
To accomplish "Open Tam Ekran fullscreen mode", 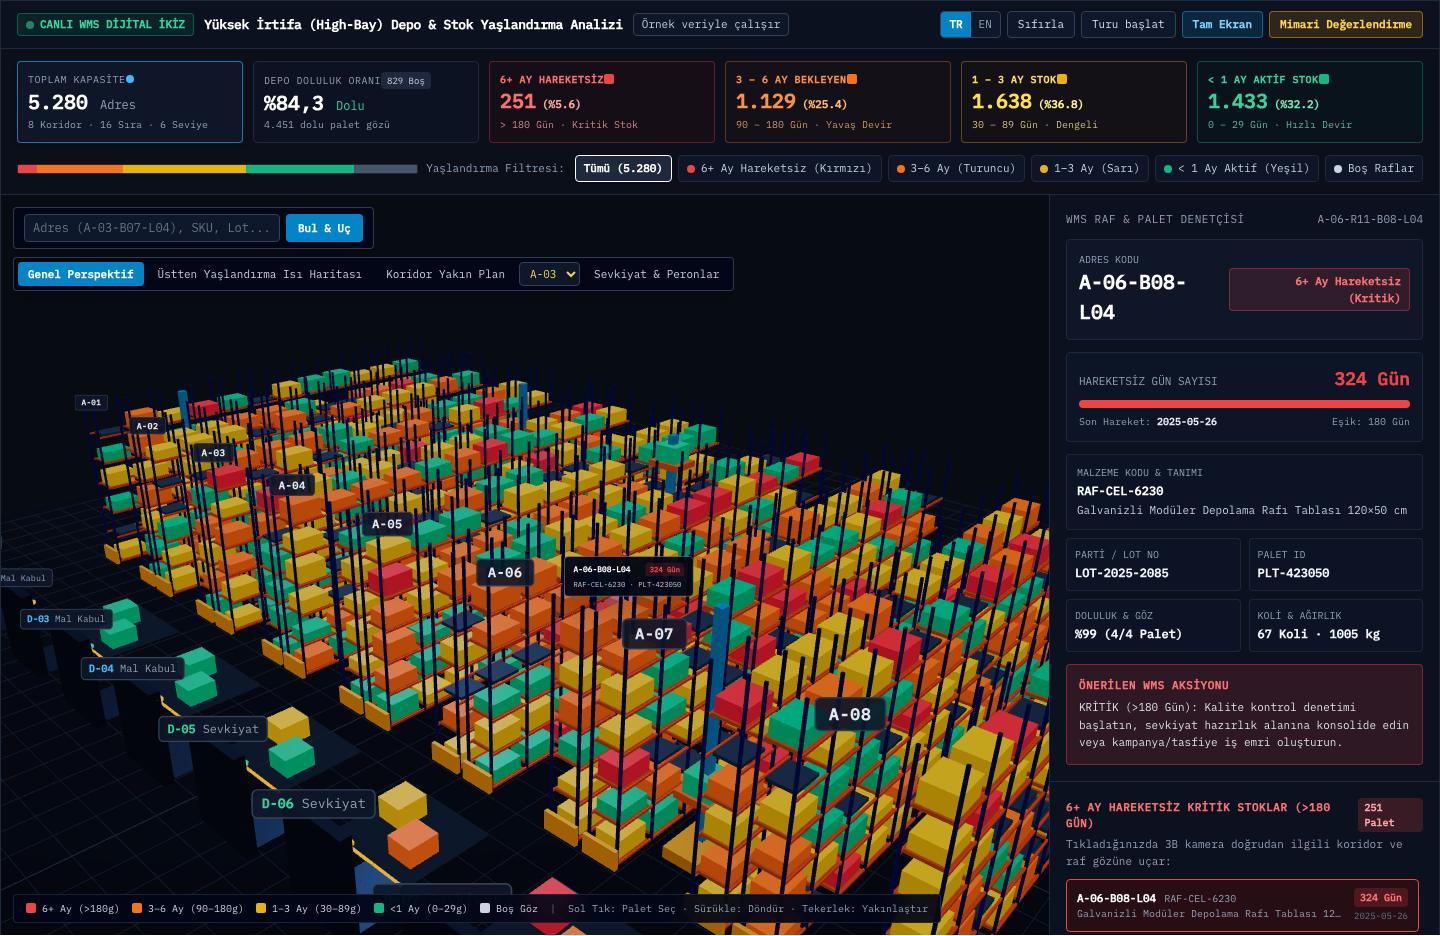I will 1222,24.
